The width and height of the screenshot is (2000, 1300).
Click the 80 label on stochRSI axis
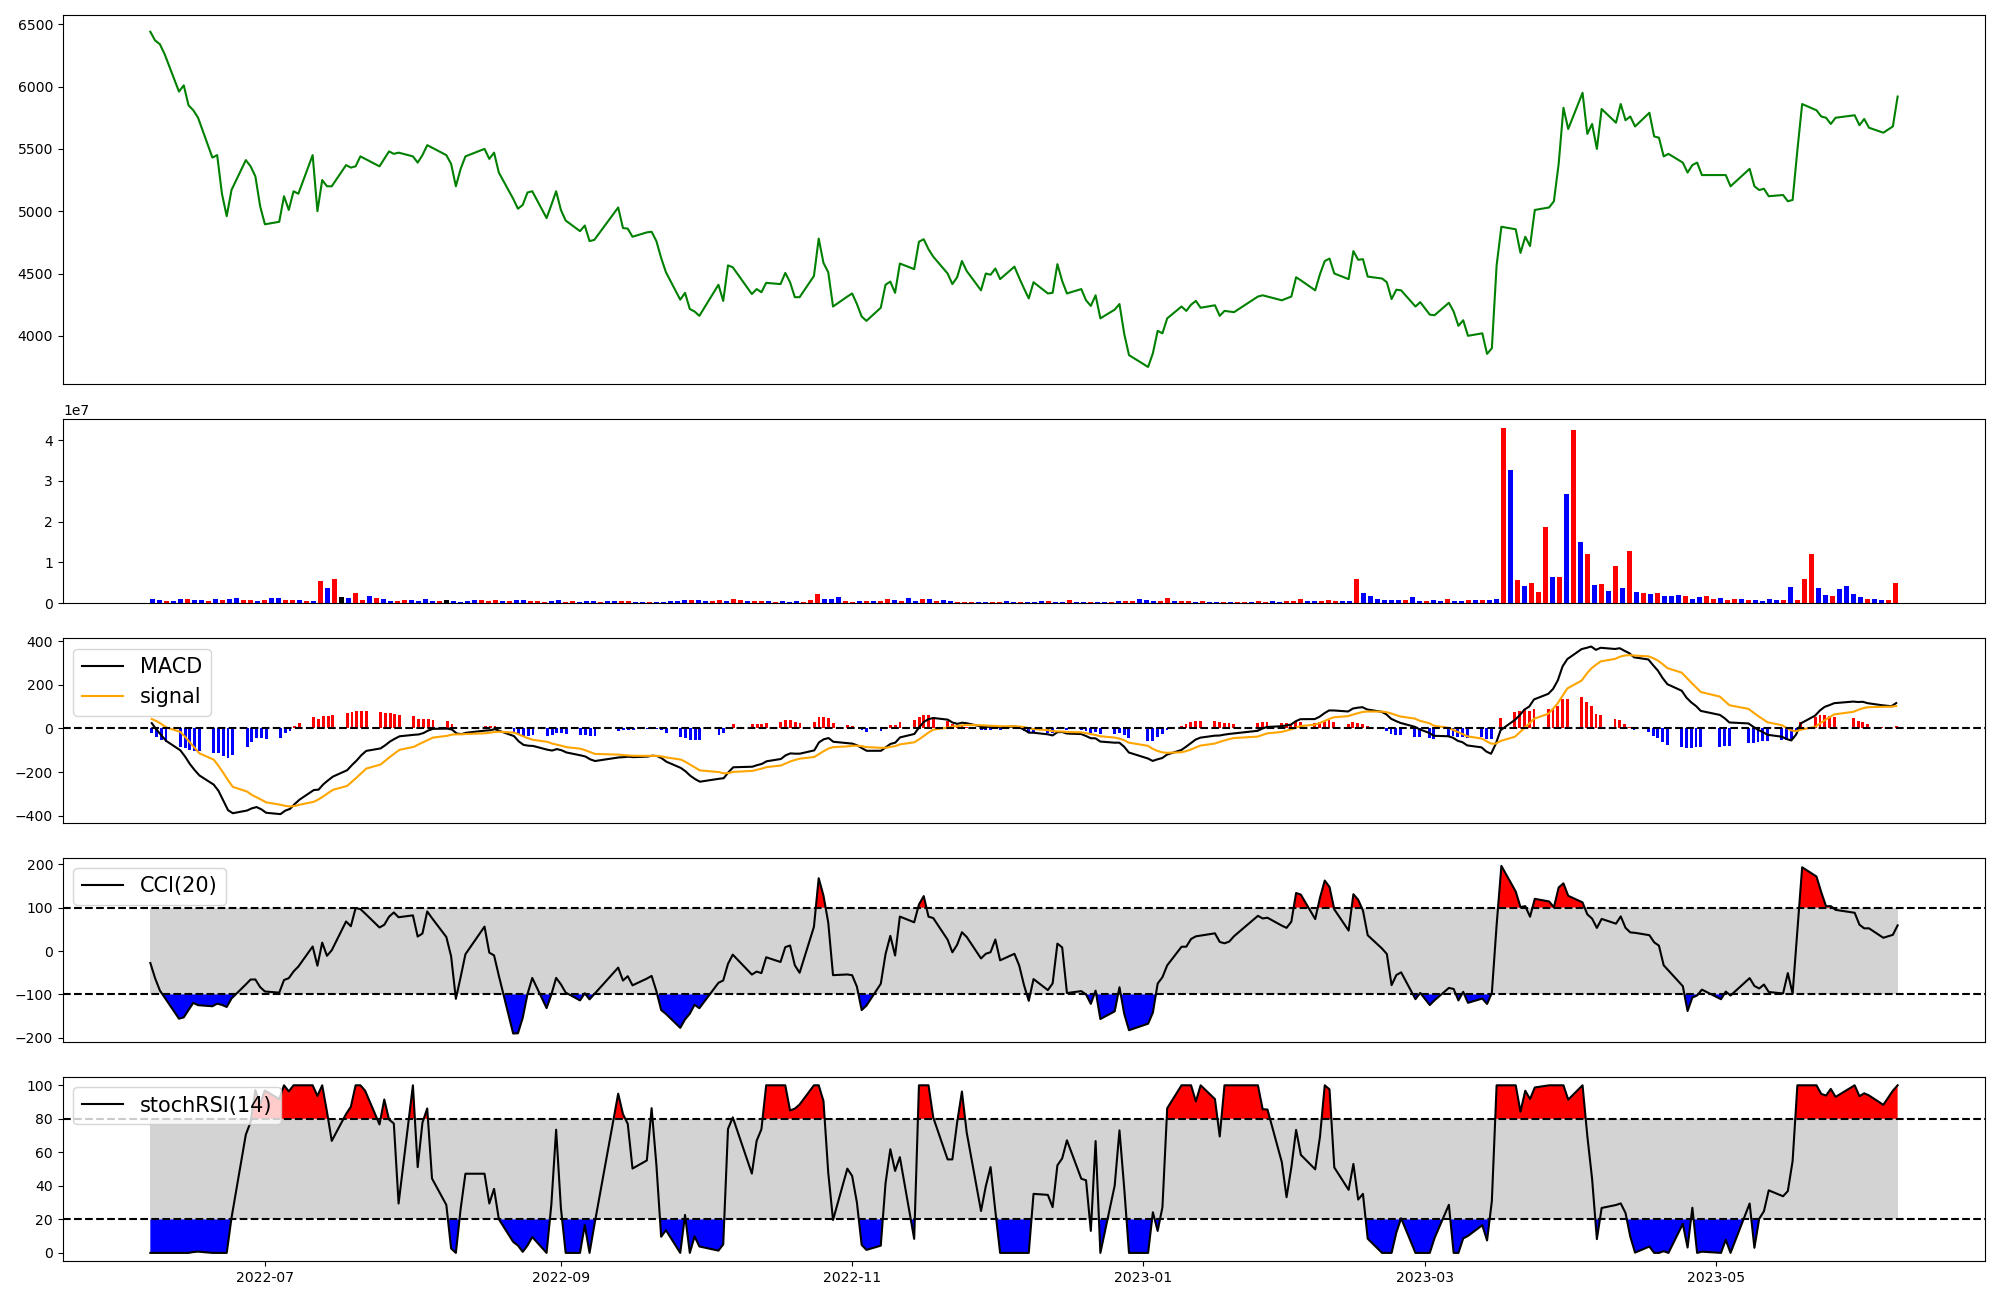[44, 1119]
